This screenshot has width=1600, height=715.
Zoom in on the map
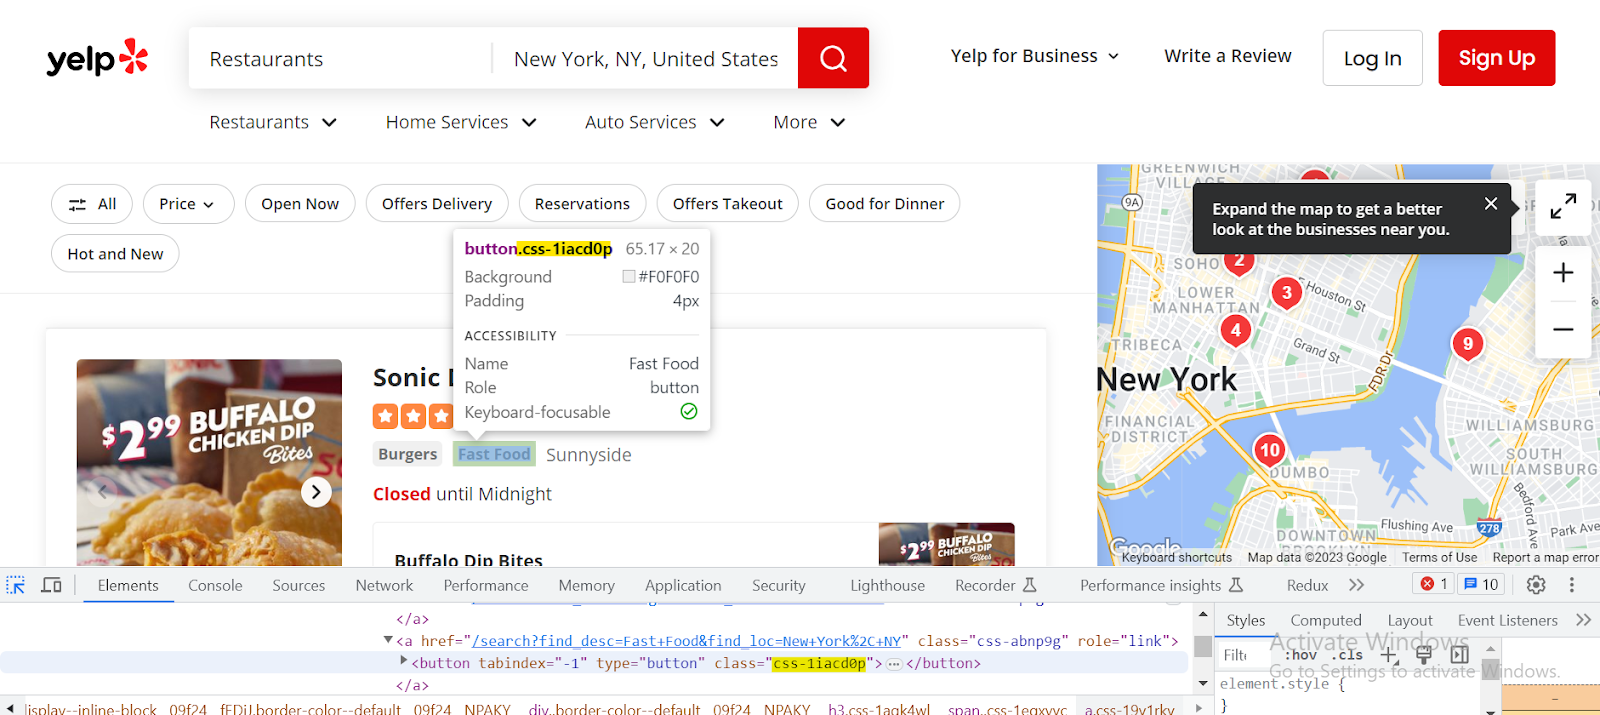click(1563, 273)
